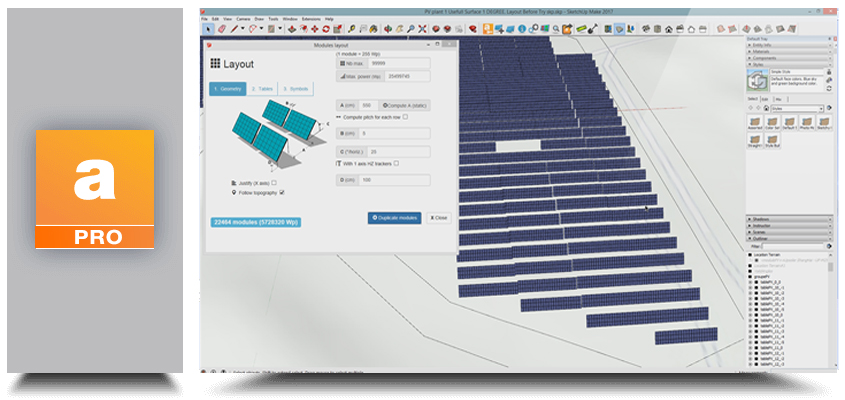Expand the Components tray panel

(x=790, y=58)
